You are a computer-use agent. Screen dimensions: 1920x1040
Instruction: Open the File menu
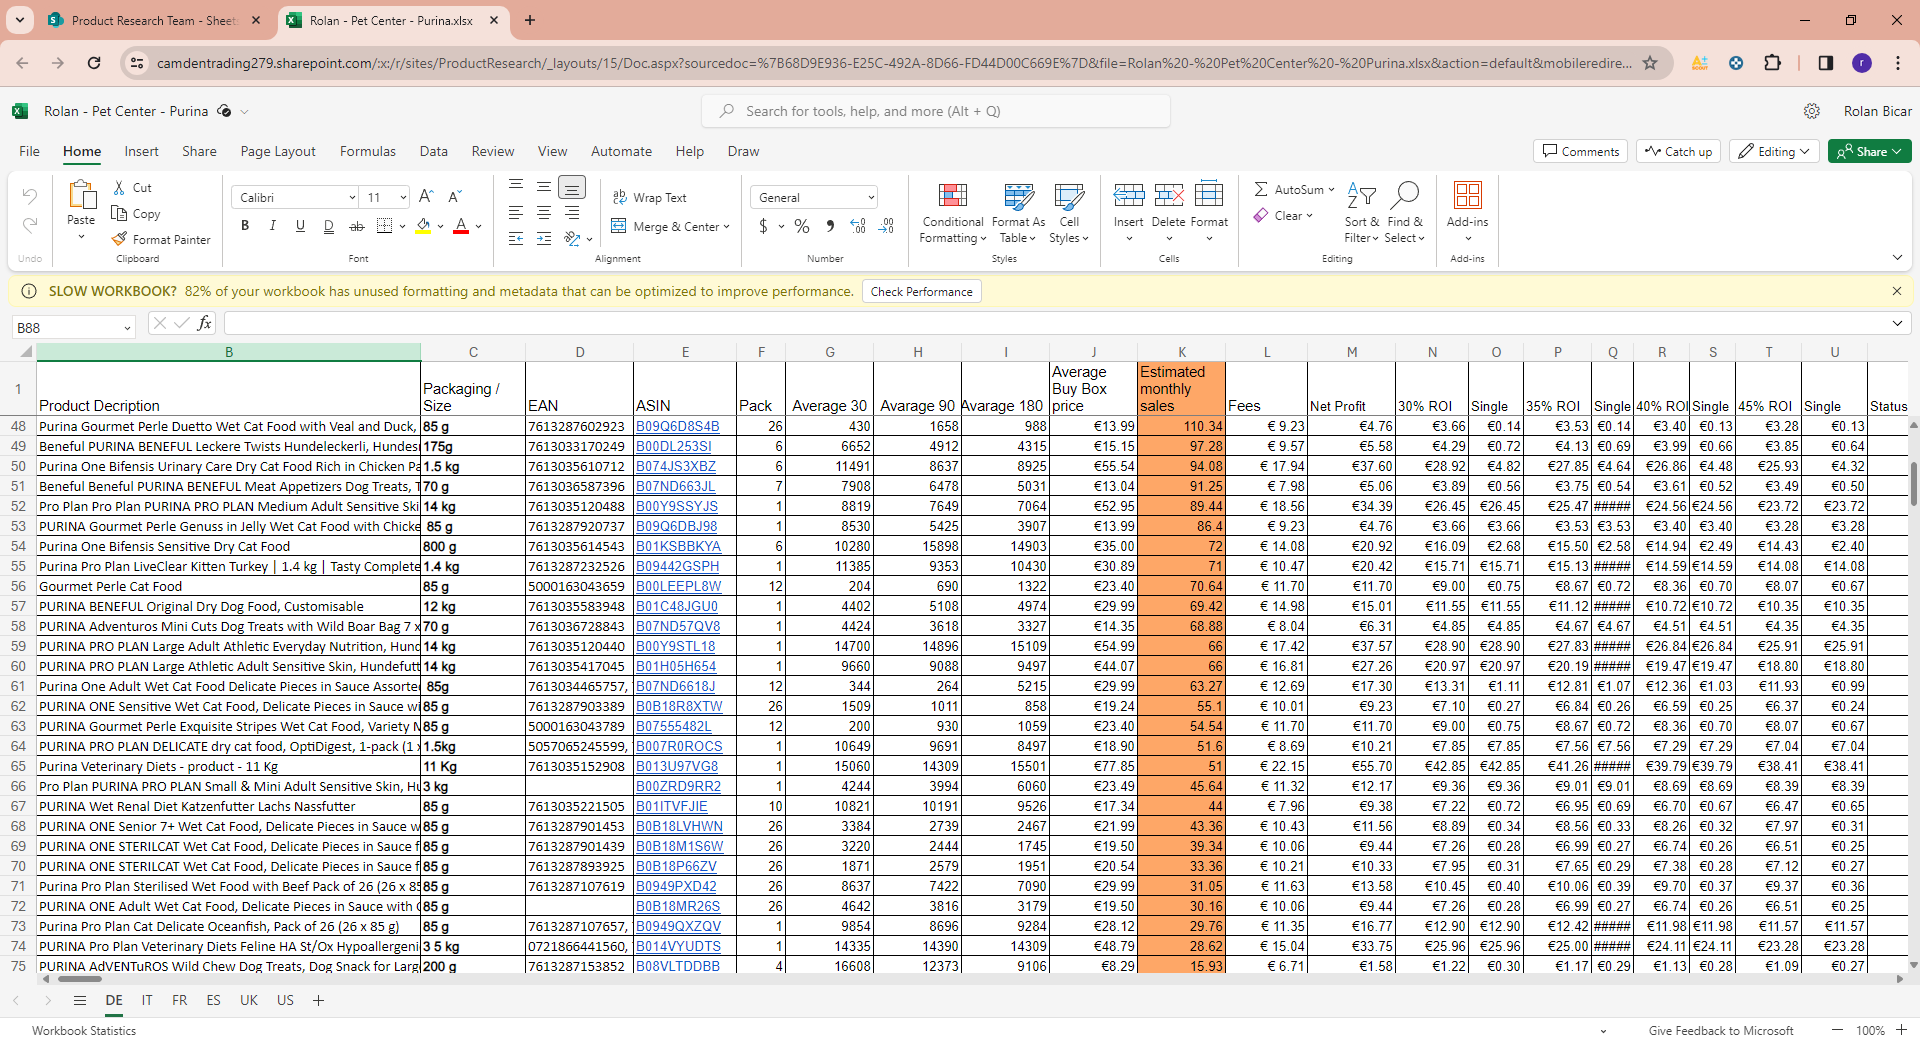(30, 151)
